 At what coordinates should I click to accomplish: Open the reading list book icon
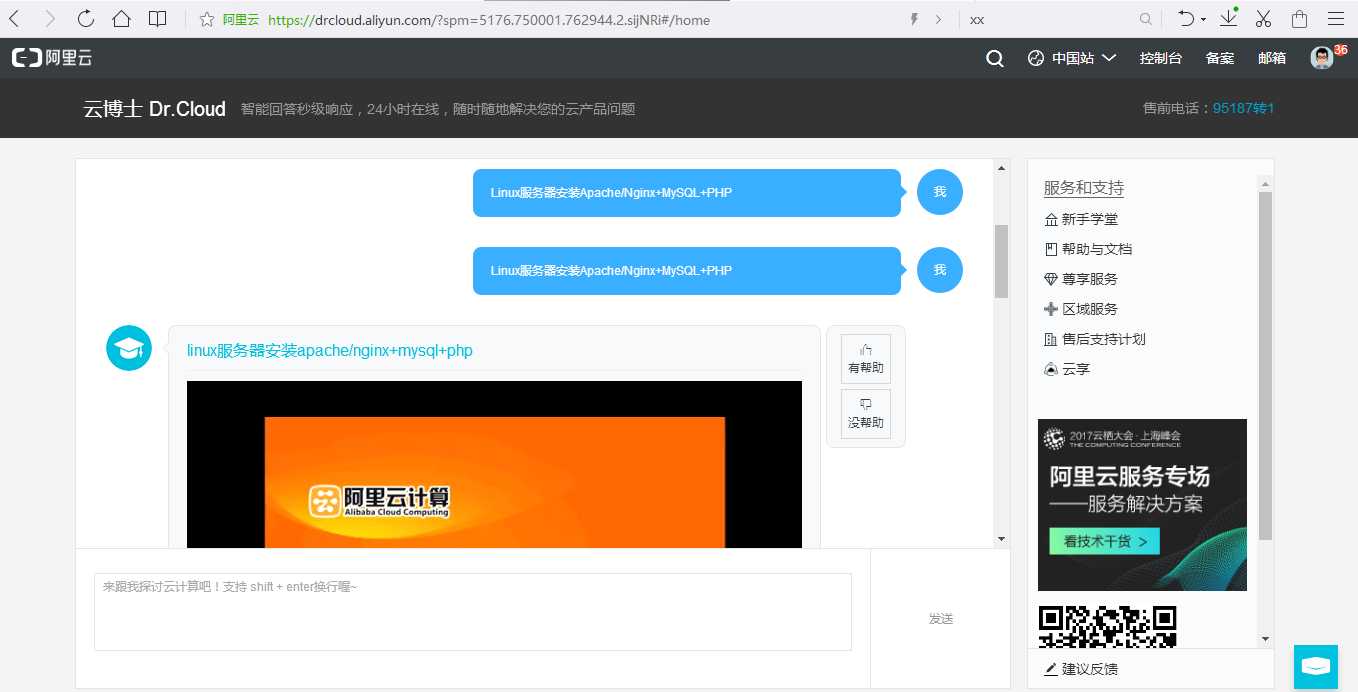click(x=157, y=19)
